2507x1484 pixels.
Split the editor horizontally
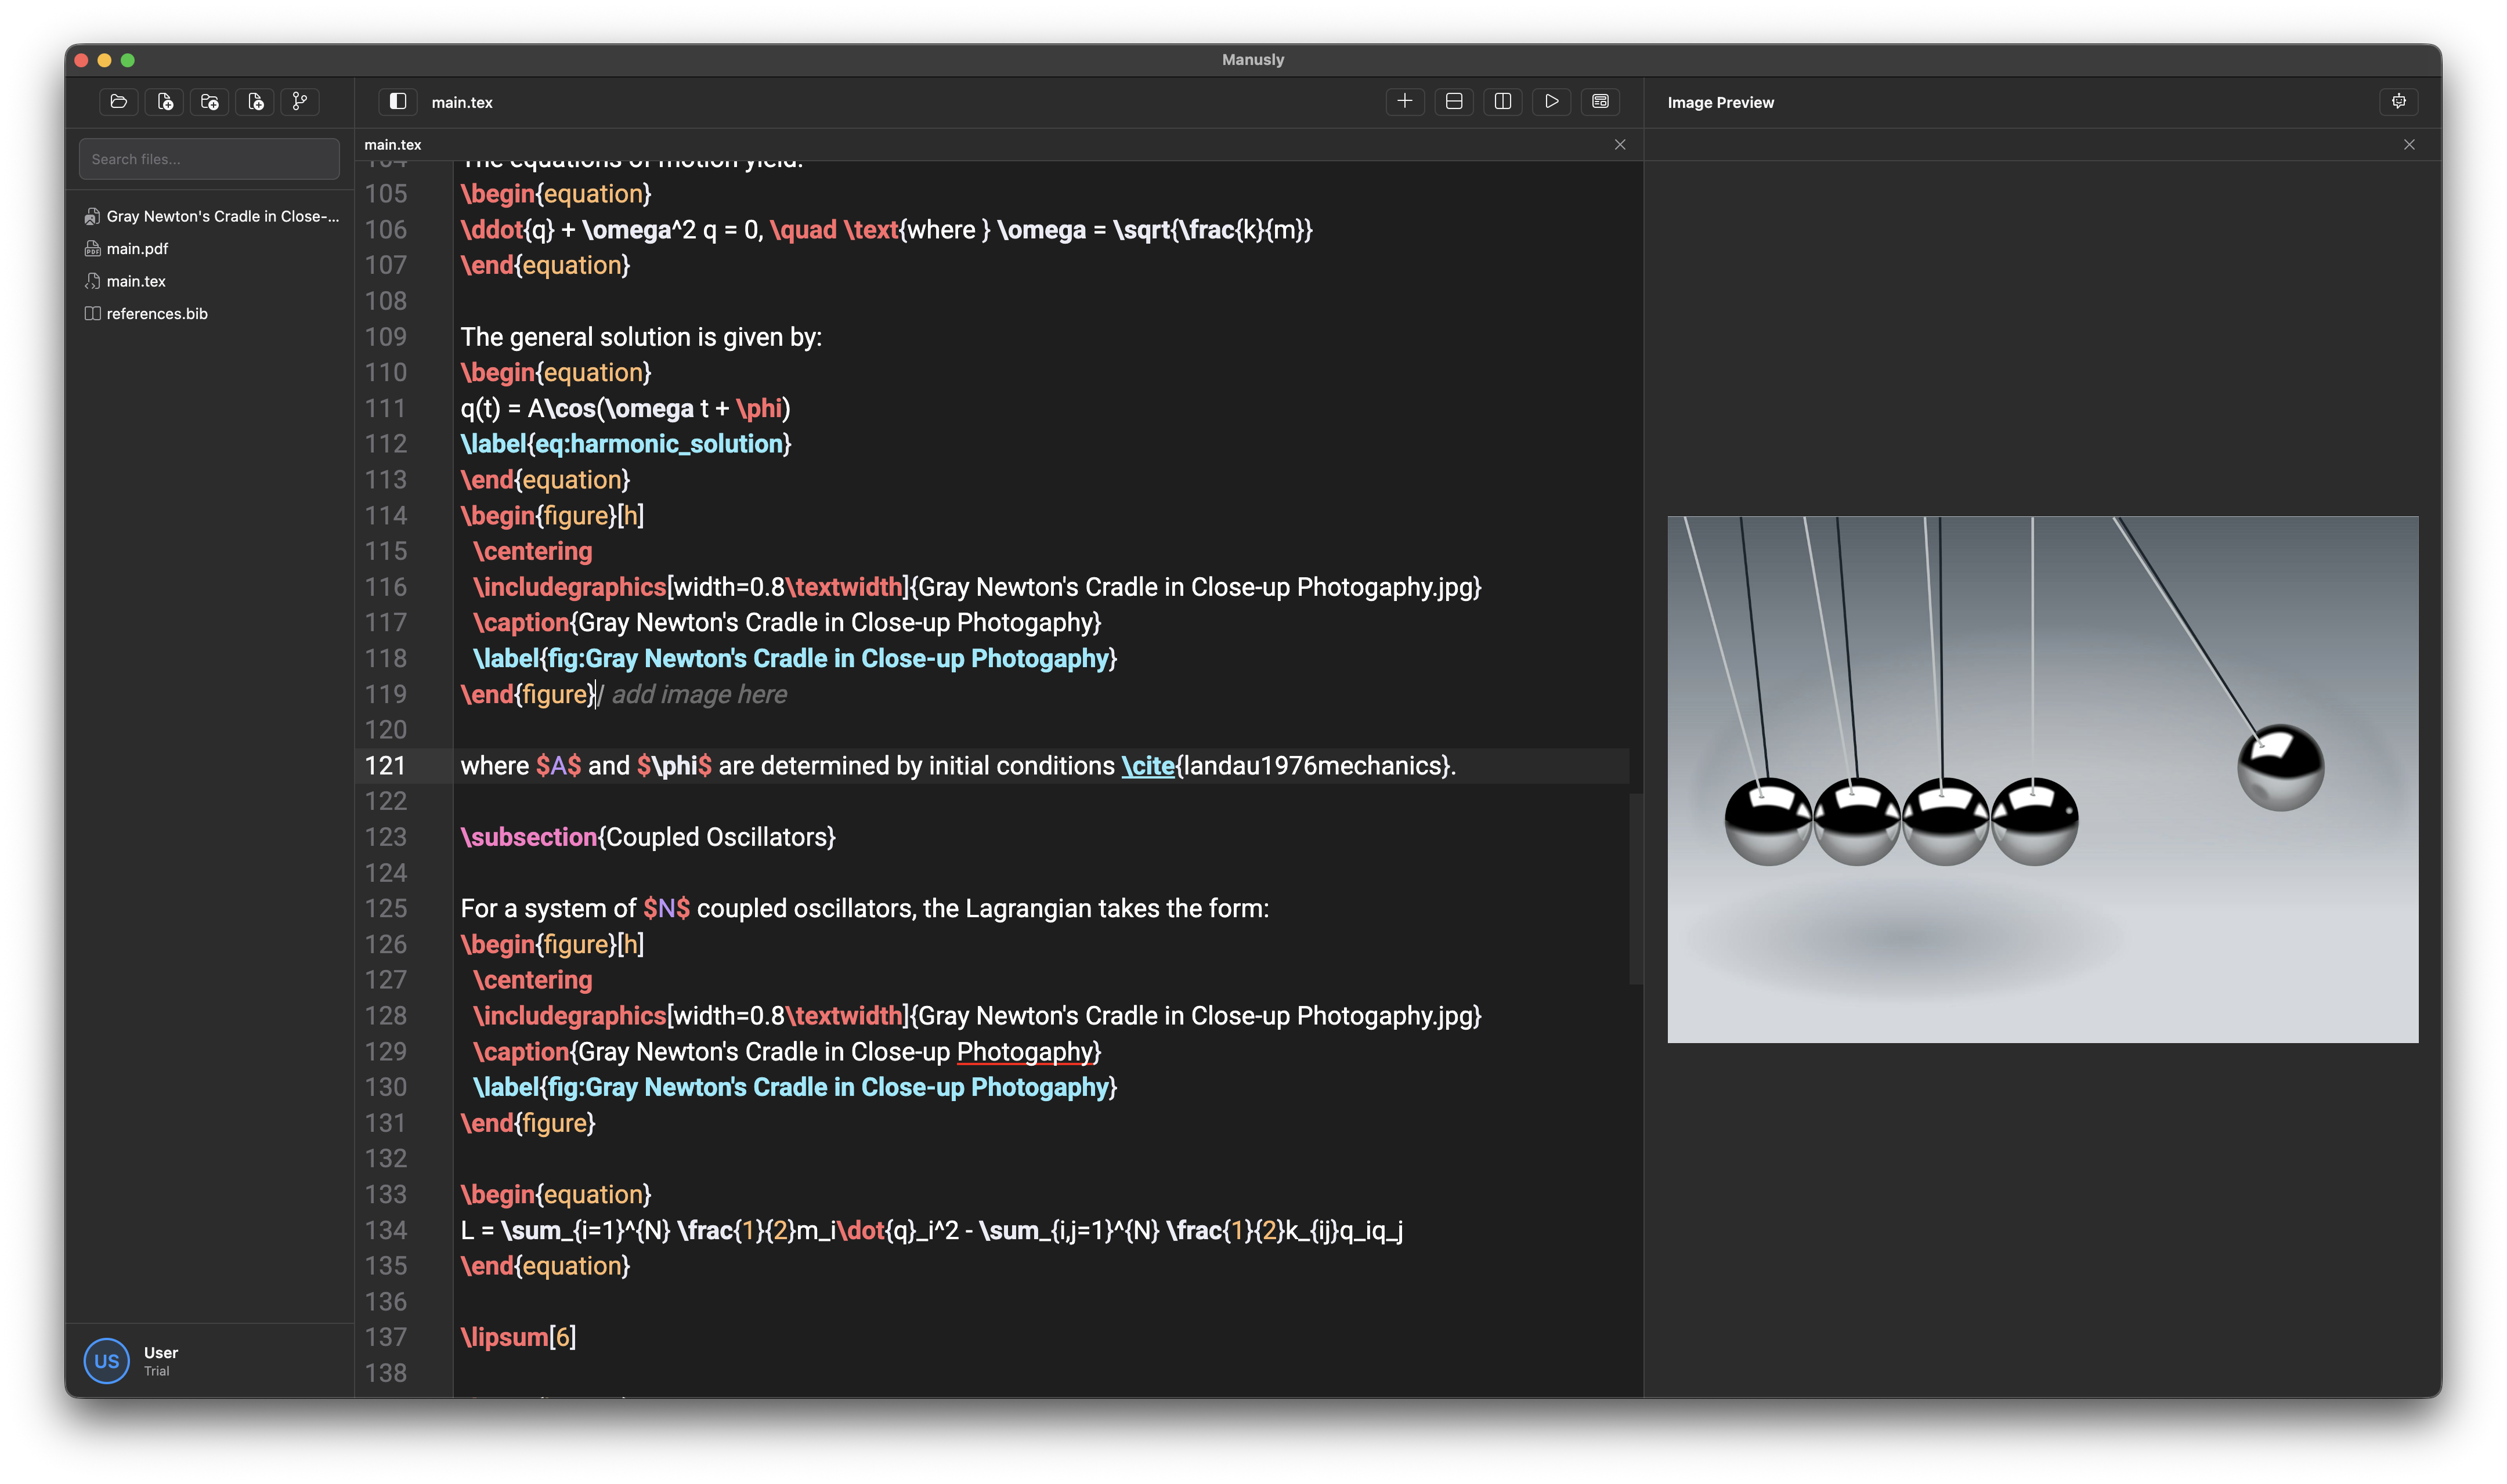click(1454, 102)
